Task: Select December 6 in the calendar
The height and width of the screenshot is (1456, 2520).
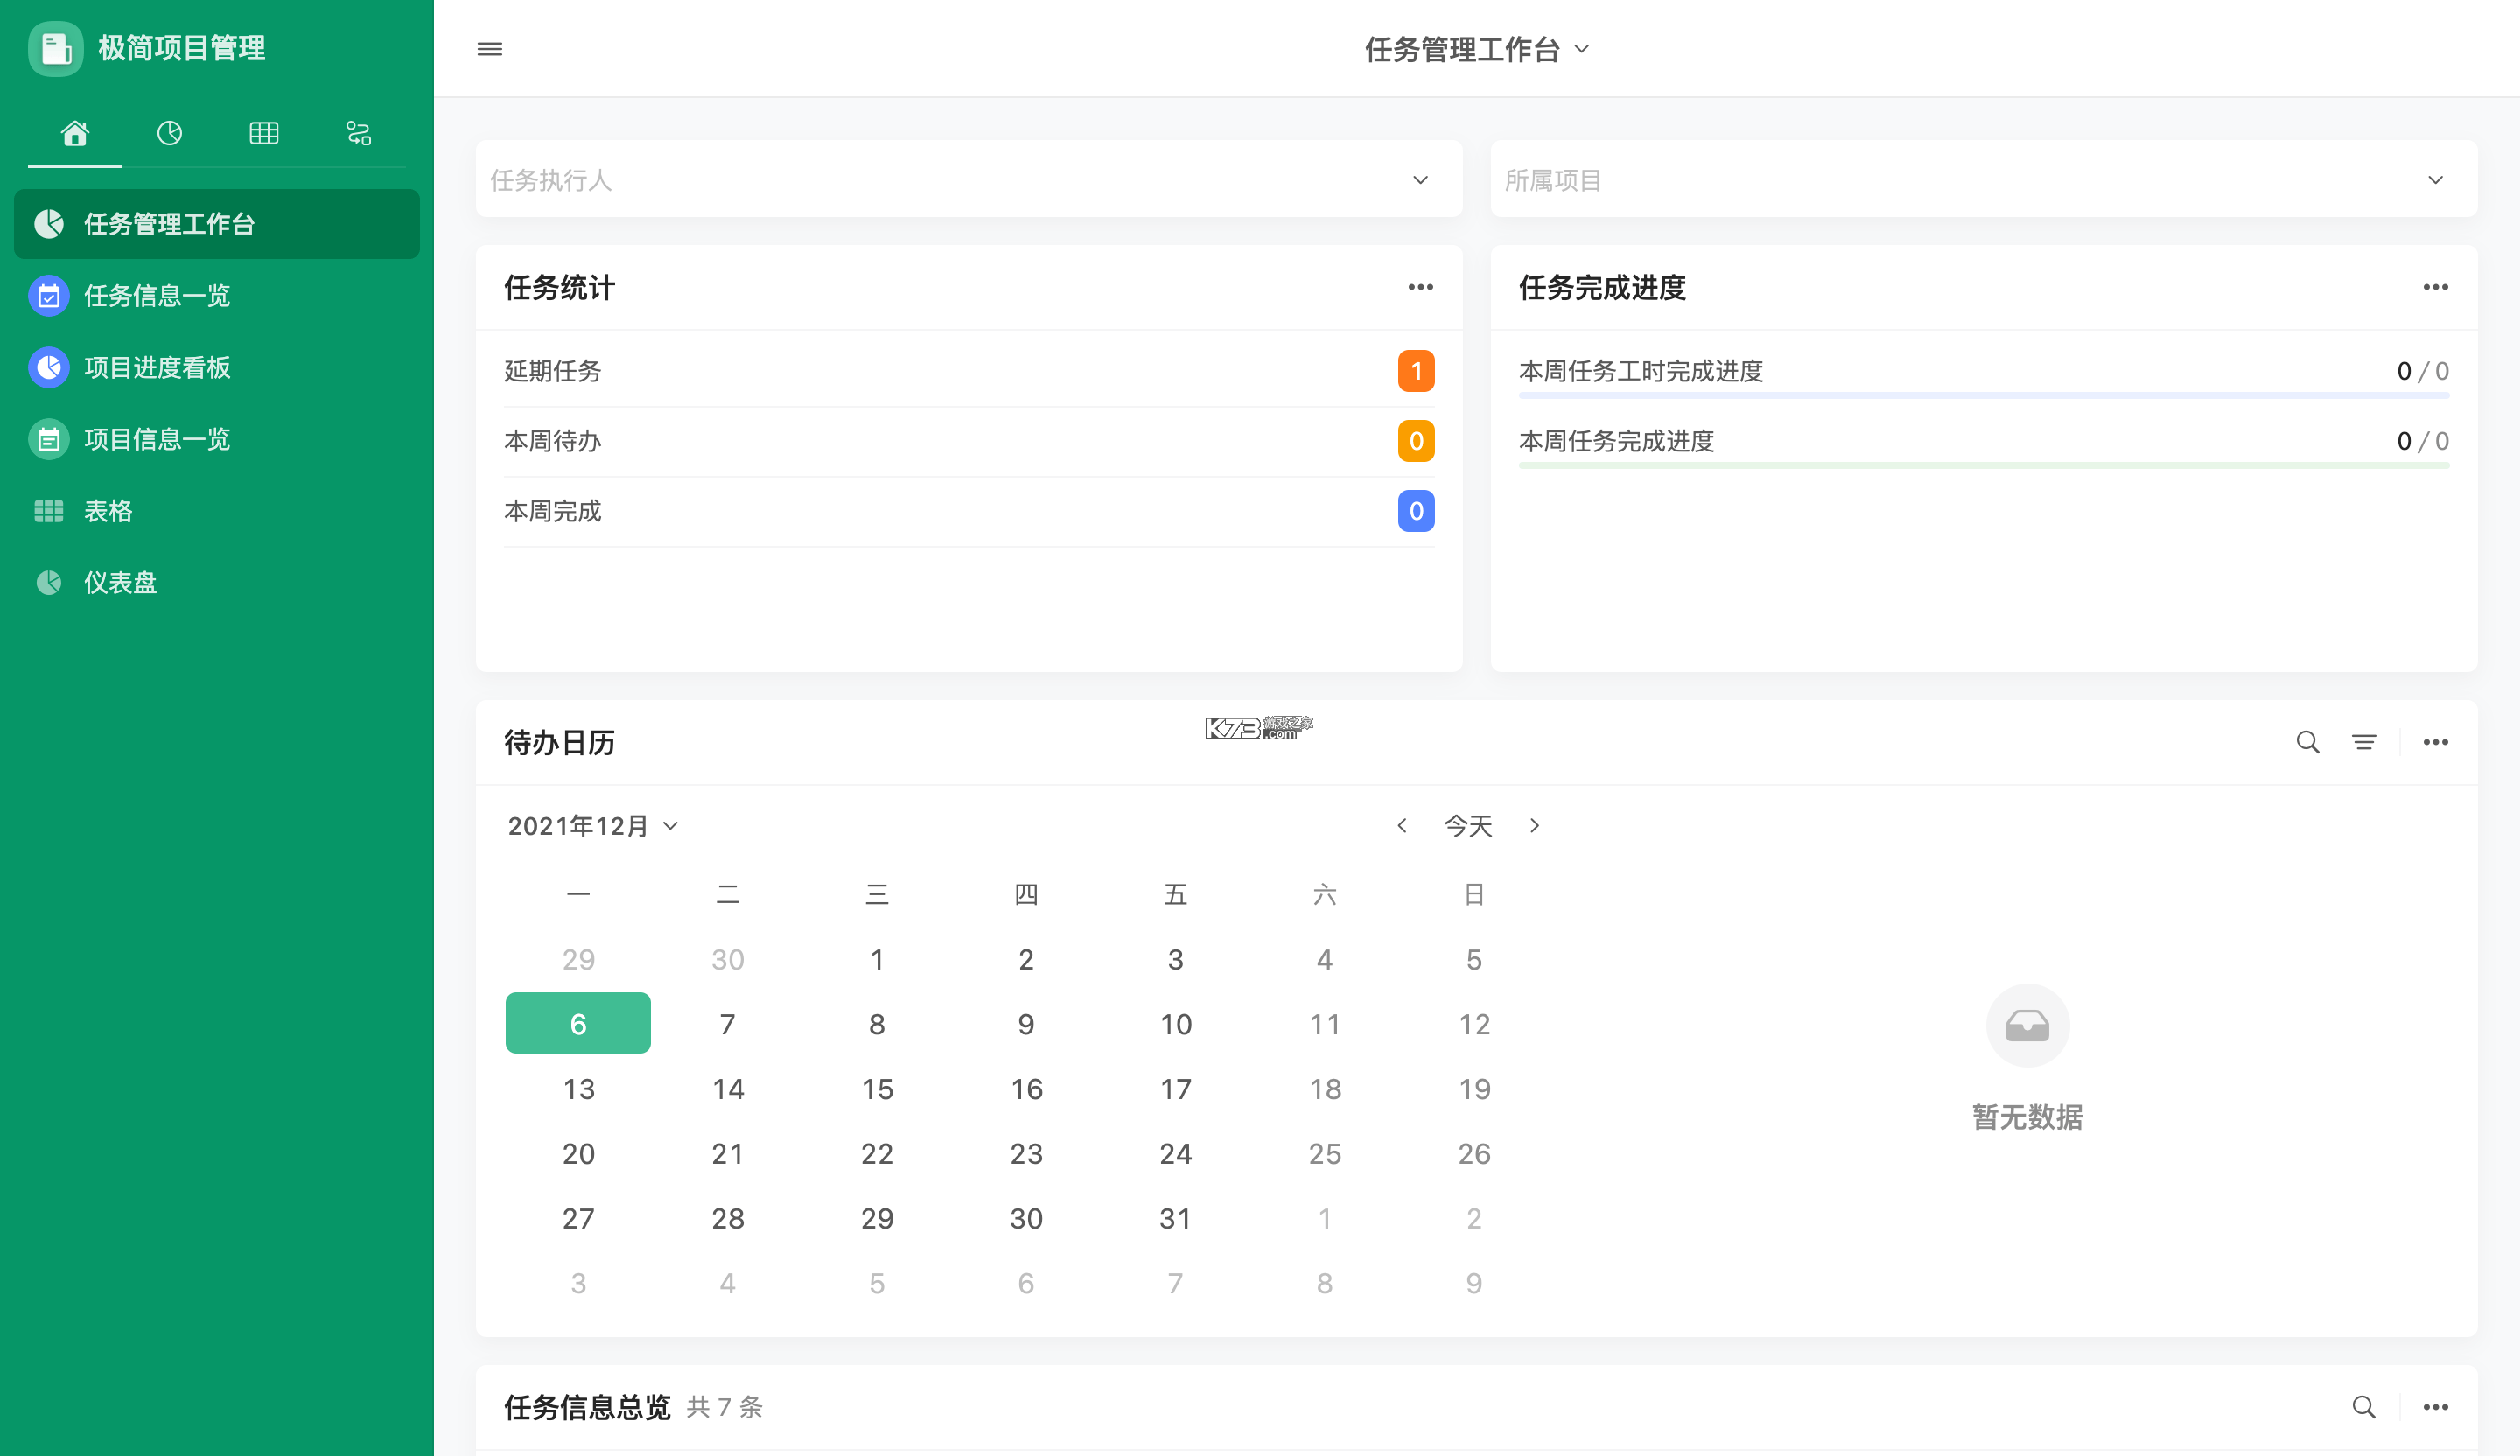Action: coord(578,1024)
